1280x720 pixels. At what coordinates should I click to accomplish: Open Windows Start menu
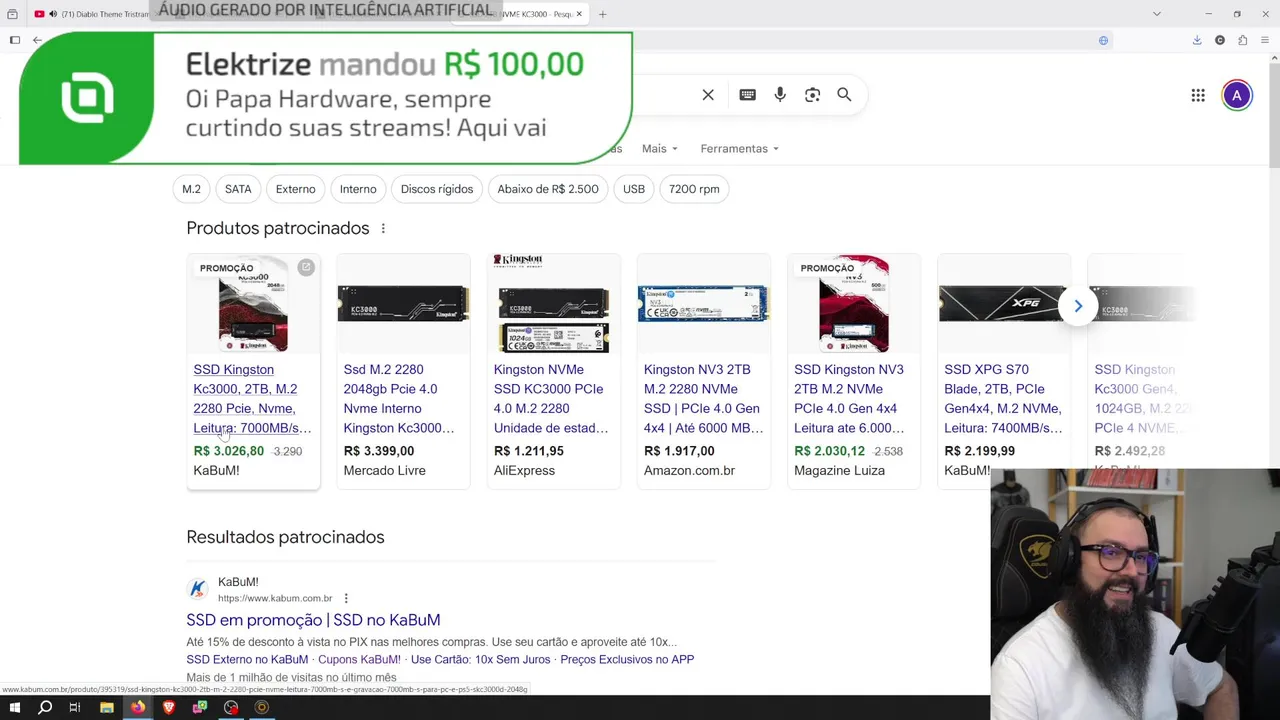point(14,707)
